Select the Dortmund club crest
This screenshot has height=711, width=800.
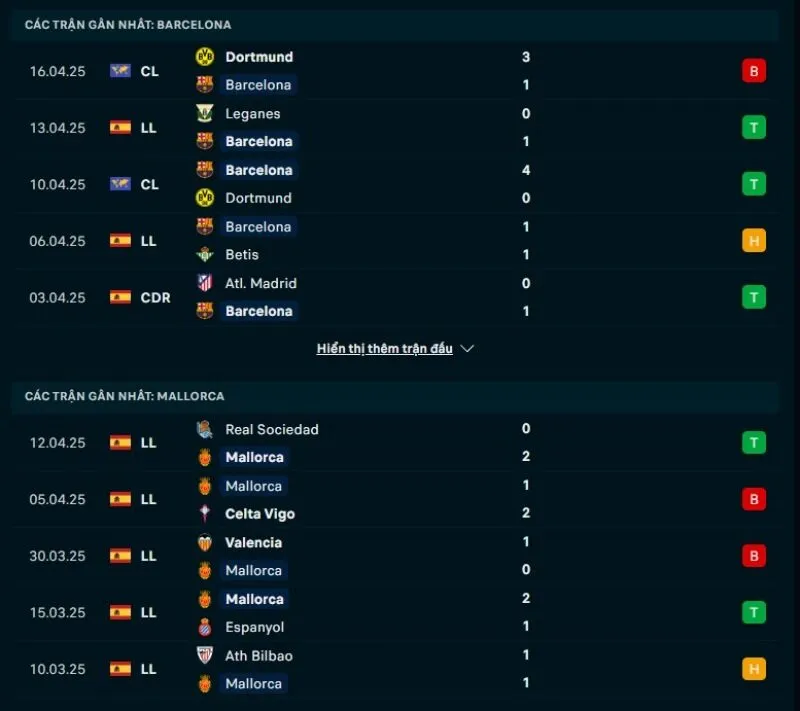coord(205,57)
